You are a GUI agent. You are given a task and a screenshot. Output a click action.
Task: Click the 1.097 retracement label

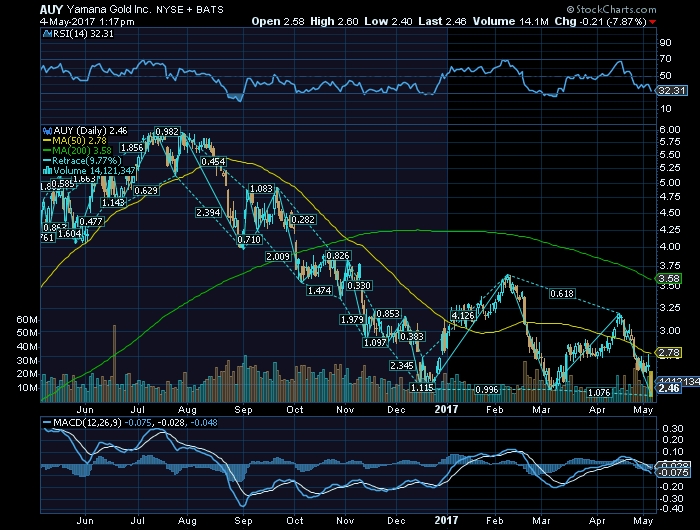coord(375,342)
